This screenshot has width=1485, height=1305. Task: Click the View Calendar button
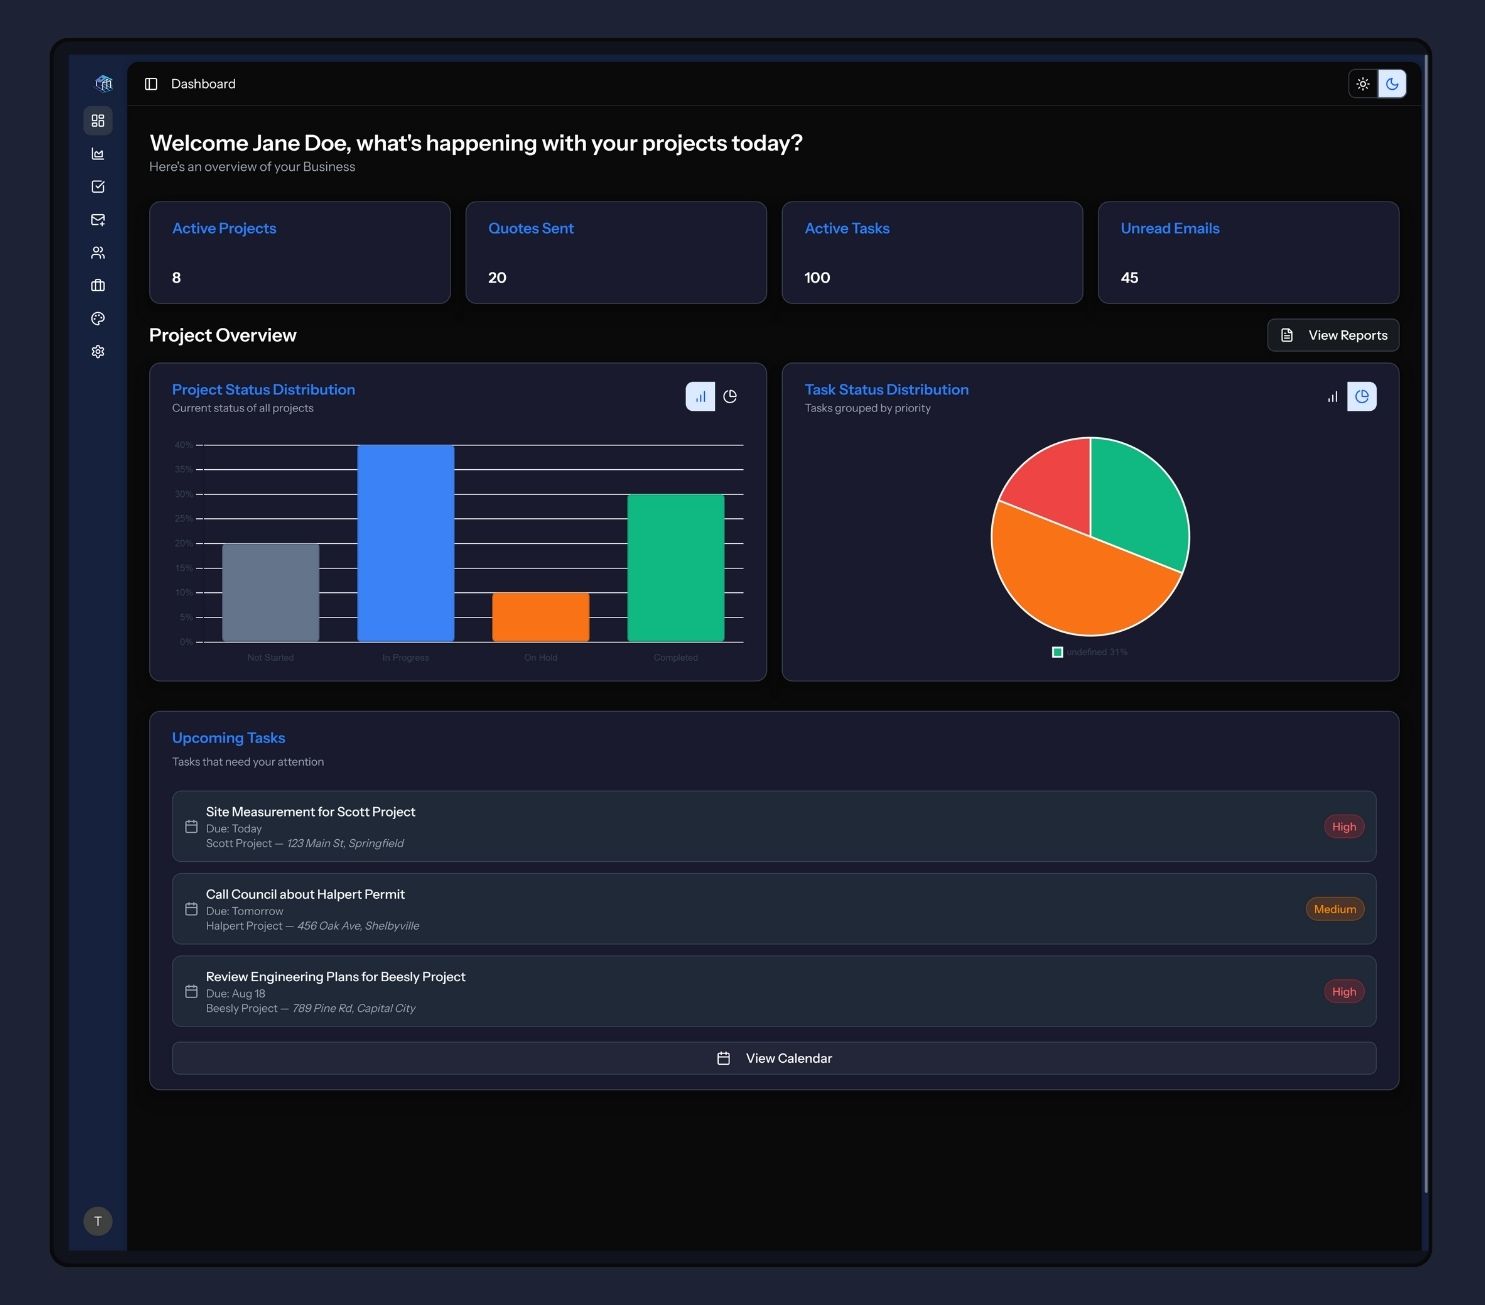click(x=775, y=1057)
